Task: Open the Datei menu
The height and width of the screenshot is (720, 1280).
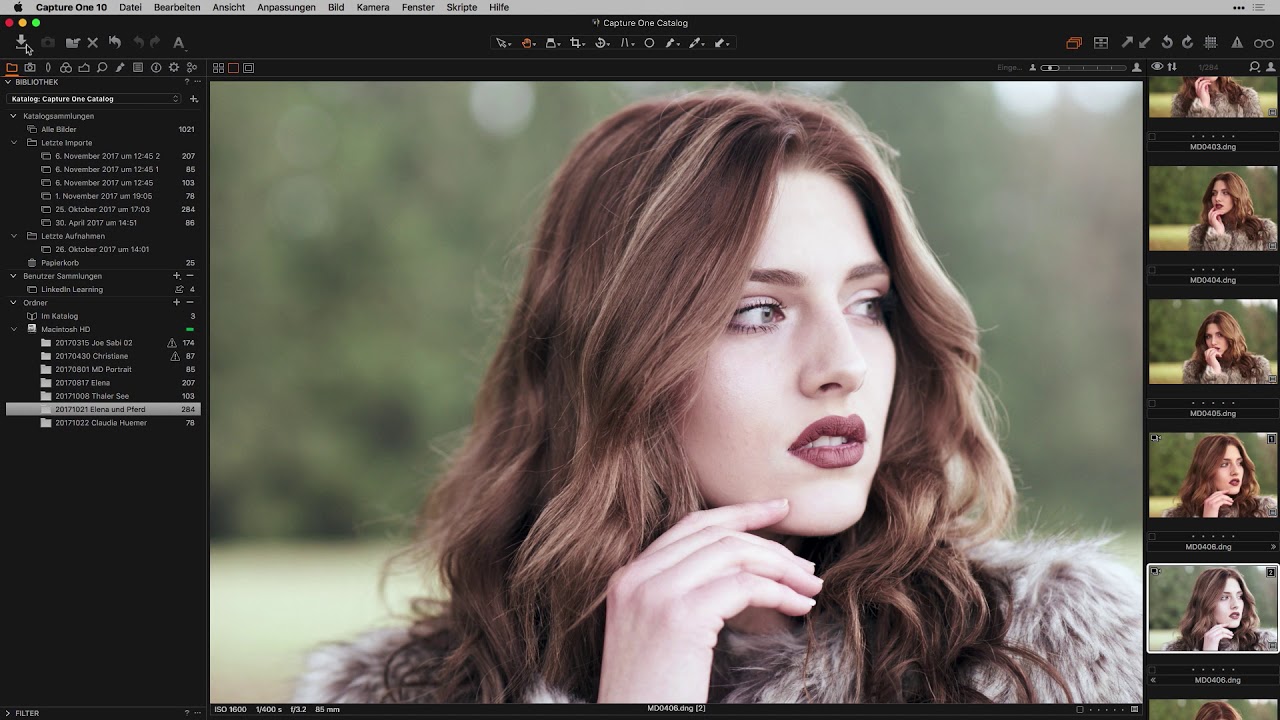Action: [x=130, y=7]
